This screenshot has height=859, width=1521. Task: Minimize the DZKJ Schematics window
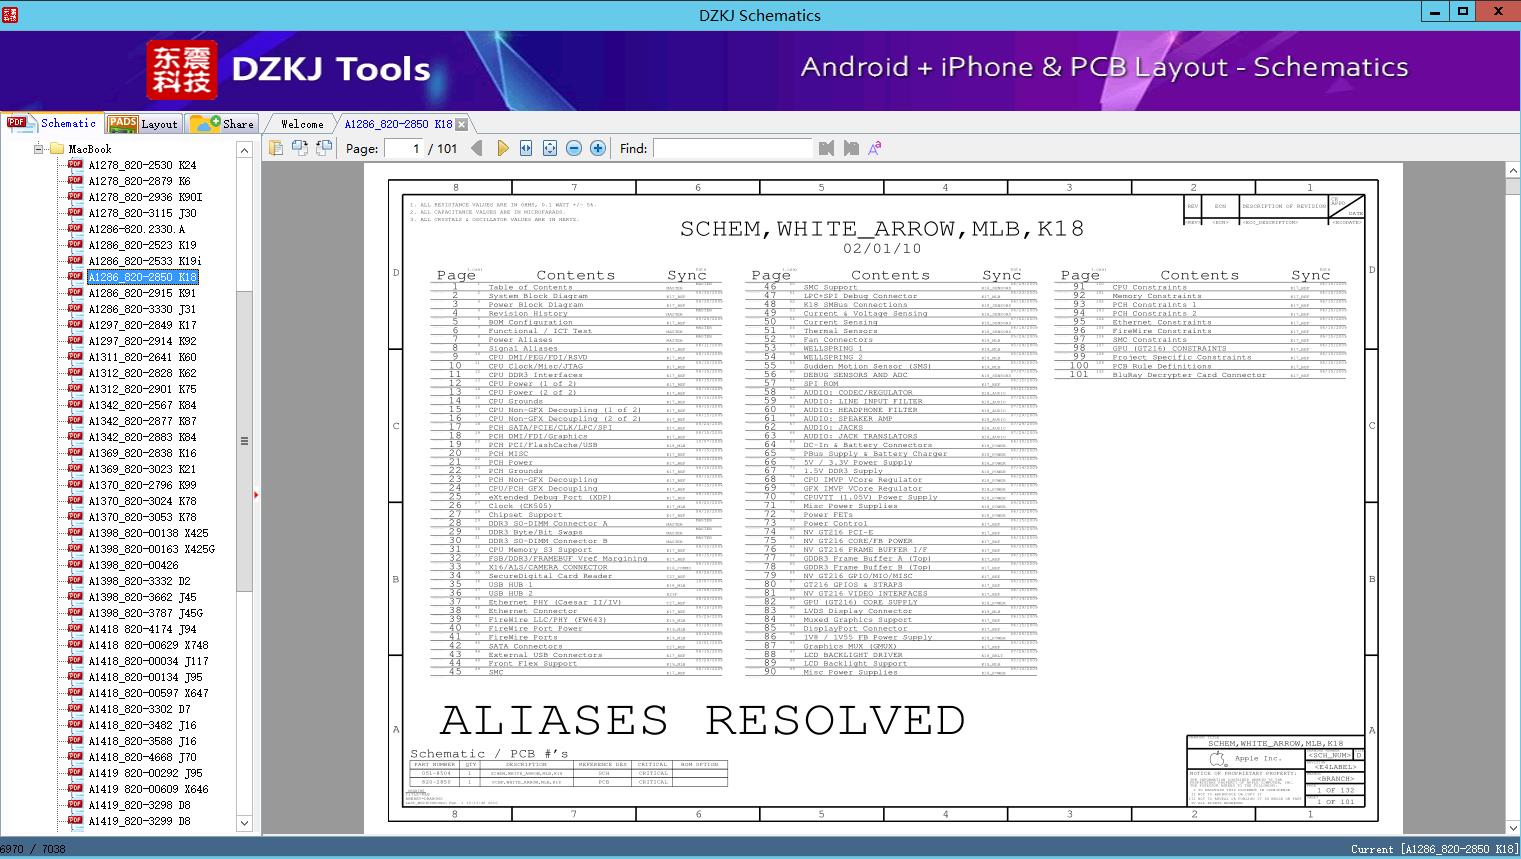tap(1435, 11)
